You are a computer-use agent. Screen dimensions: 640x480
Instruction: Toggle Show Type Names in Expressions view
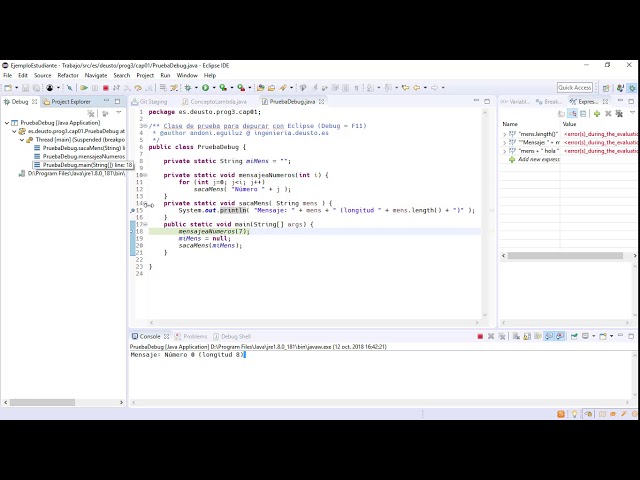click(x=562, y=113)
